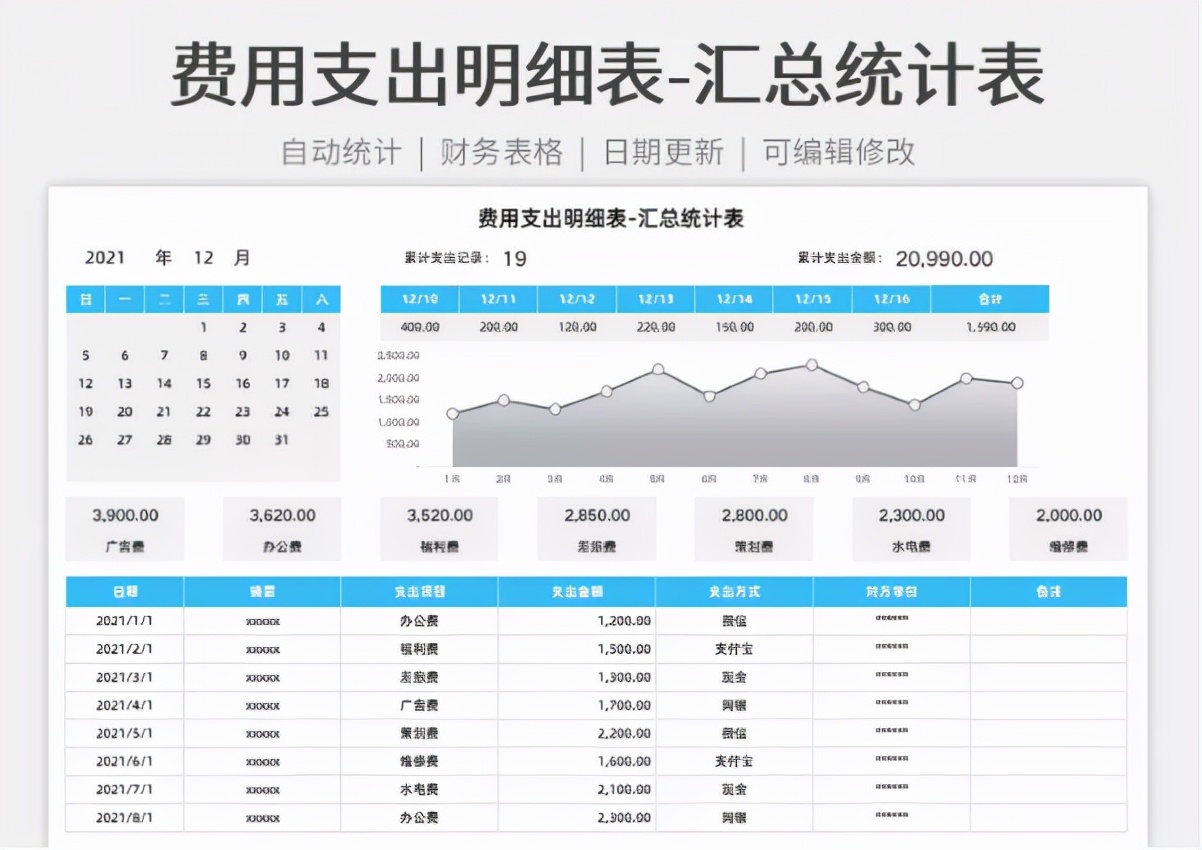
Task: Click the empty remarks cell in the 2021/5/1 row
Action: click(x=1048, y=733)
